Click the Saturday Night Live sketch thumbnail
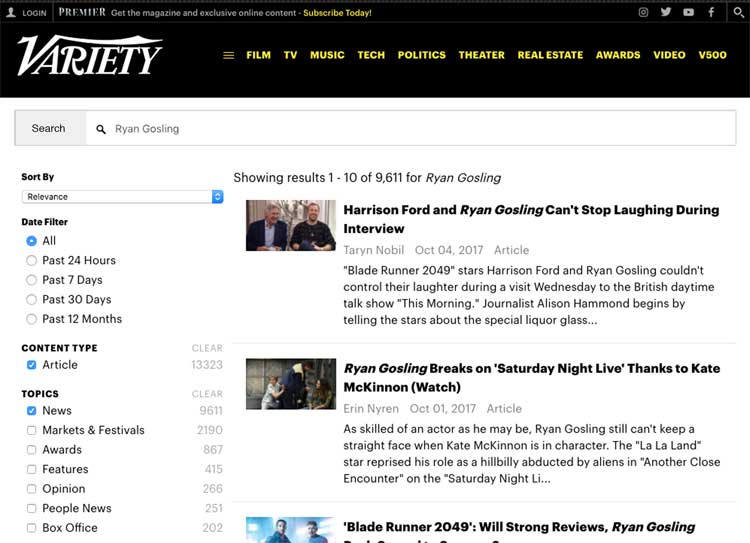This screenshot has width=750, height=543. (291, 384)
